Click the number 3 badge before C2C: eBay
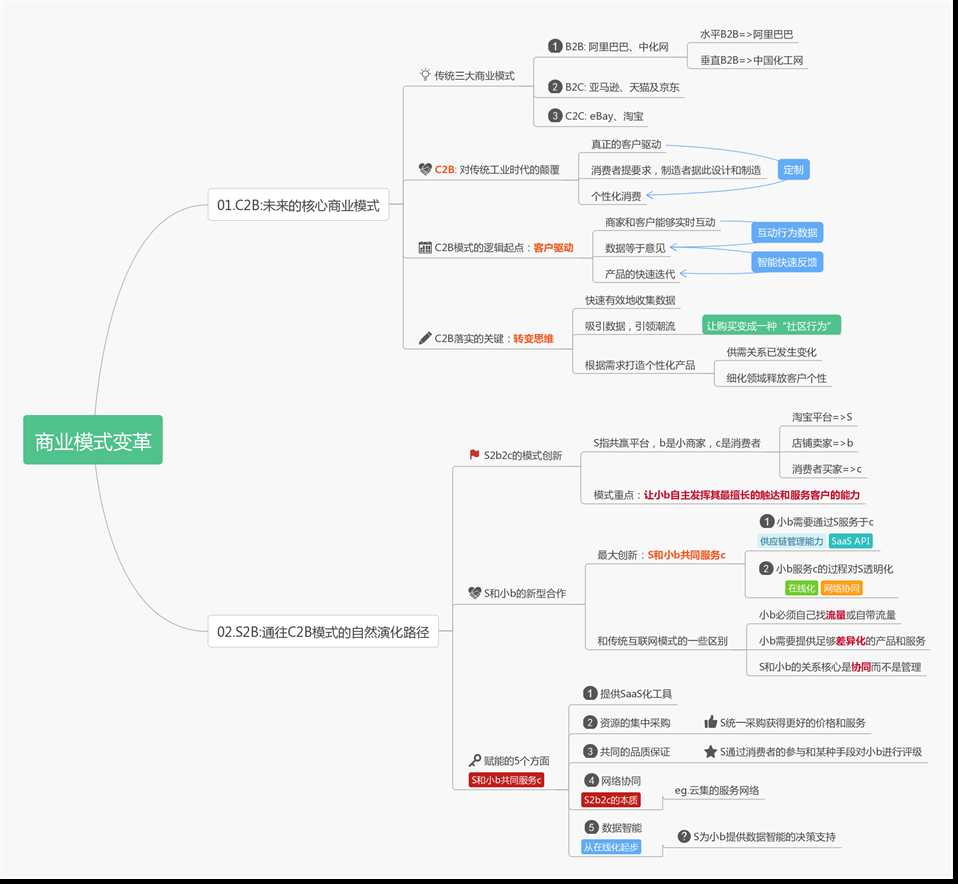The image size is (958, 884). pyautogui.click(x=555, y=115)
